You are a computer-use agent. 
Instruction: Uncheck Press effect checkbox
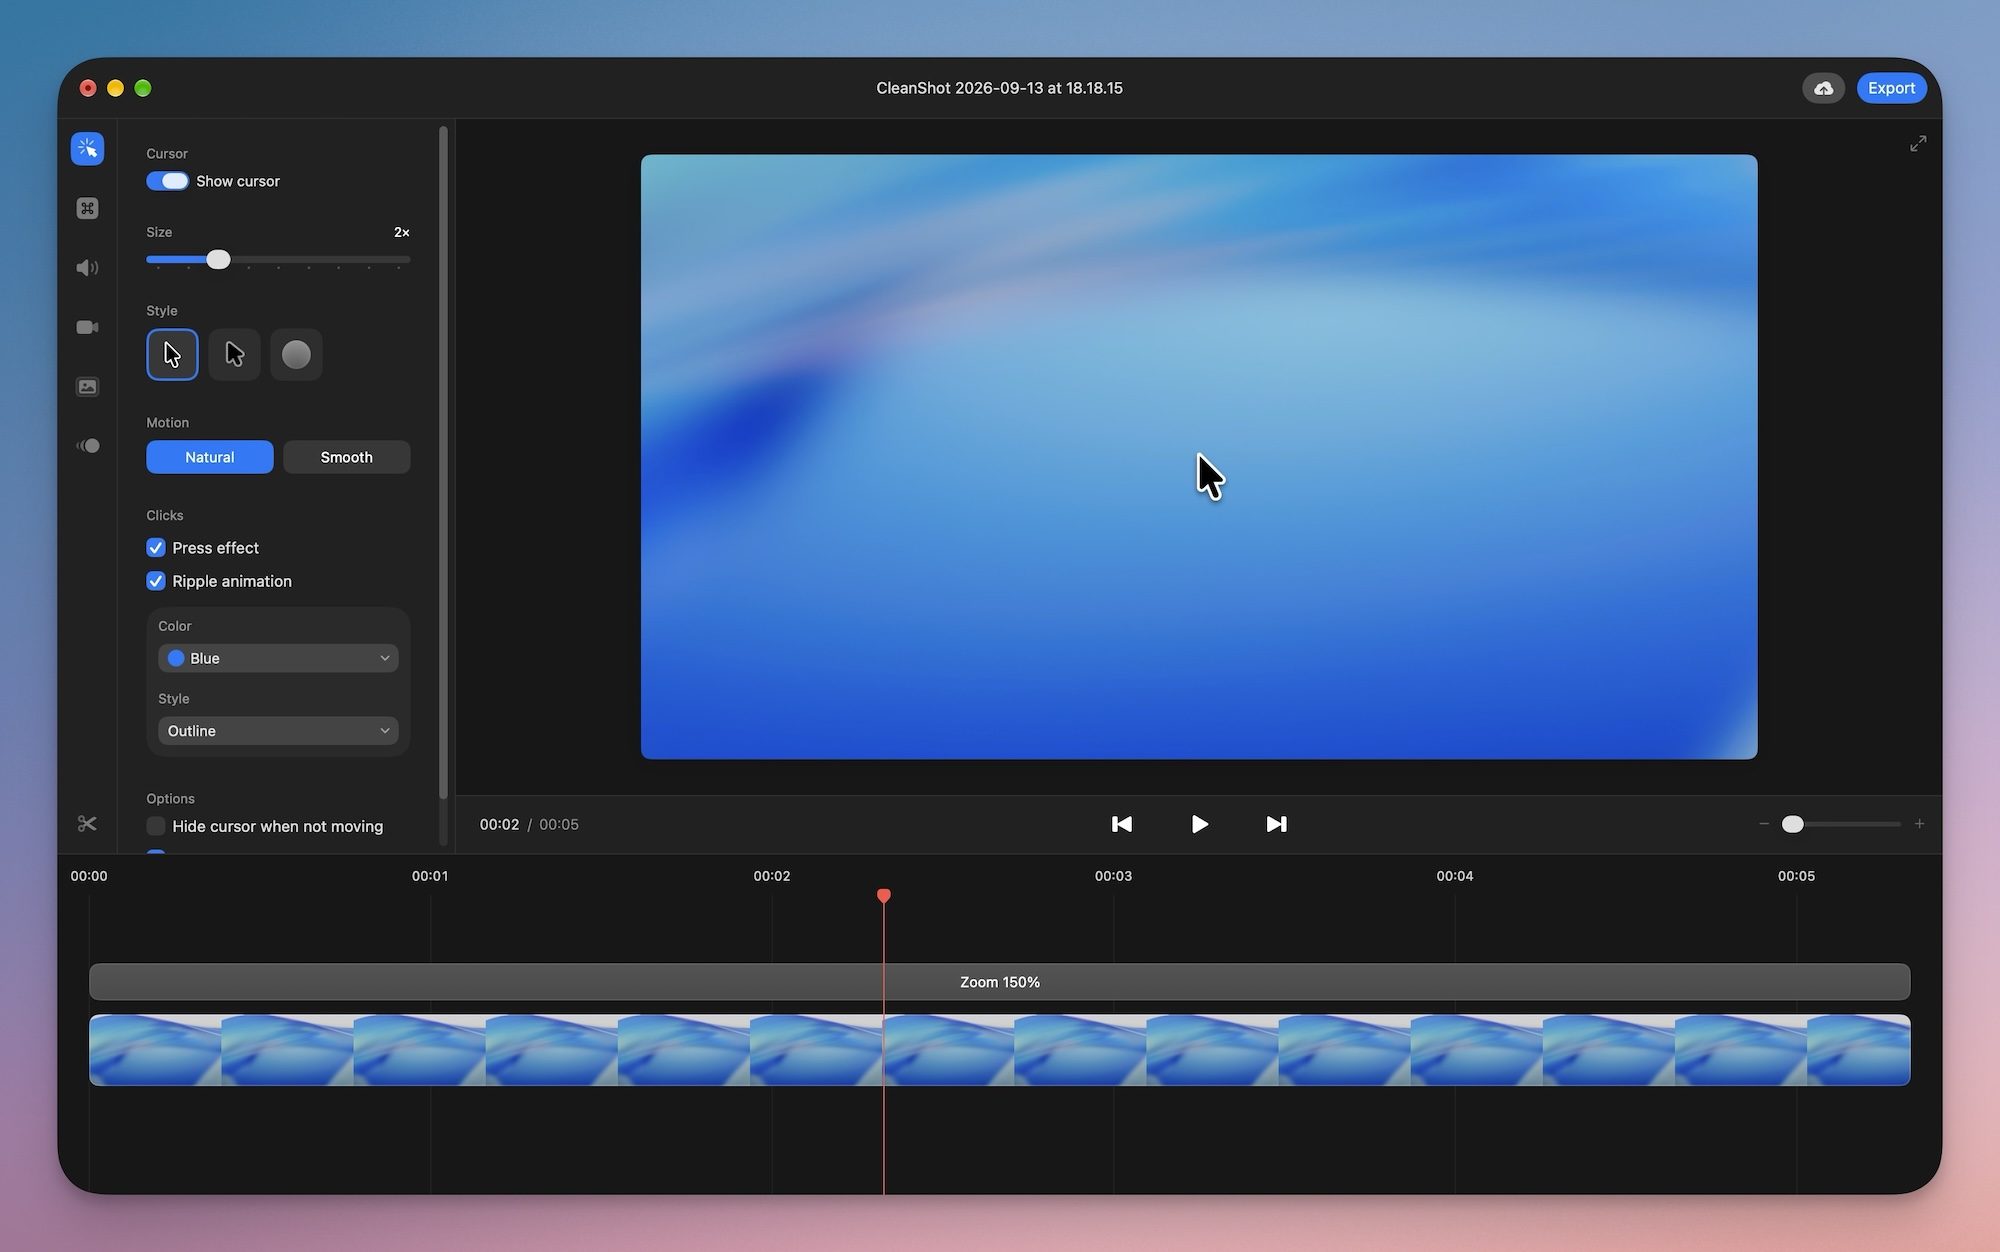click(x=156, y=548)
